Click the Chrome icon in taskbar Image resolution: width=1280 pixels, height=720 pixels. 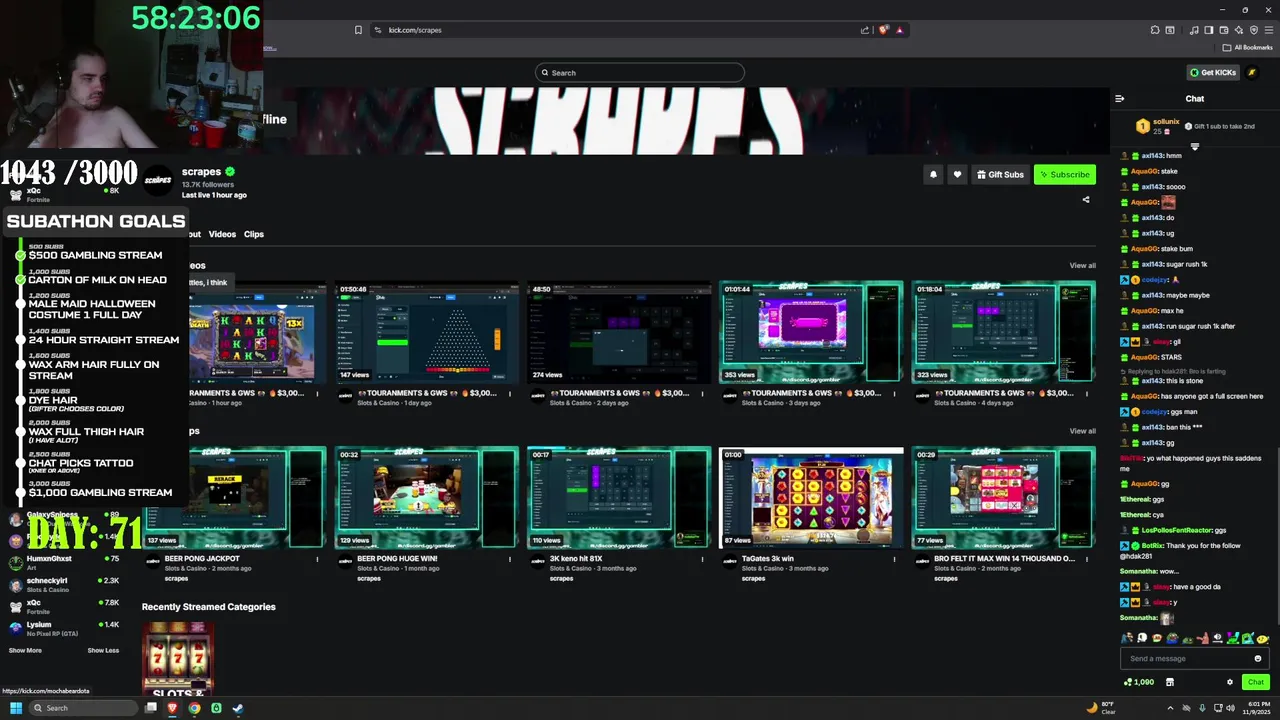(x=194, y=708)
